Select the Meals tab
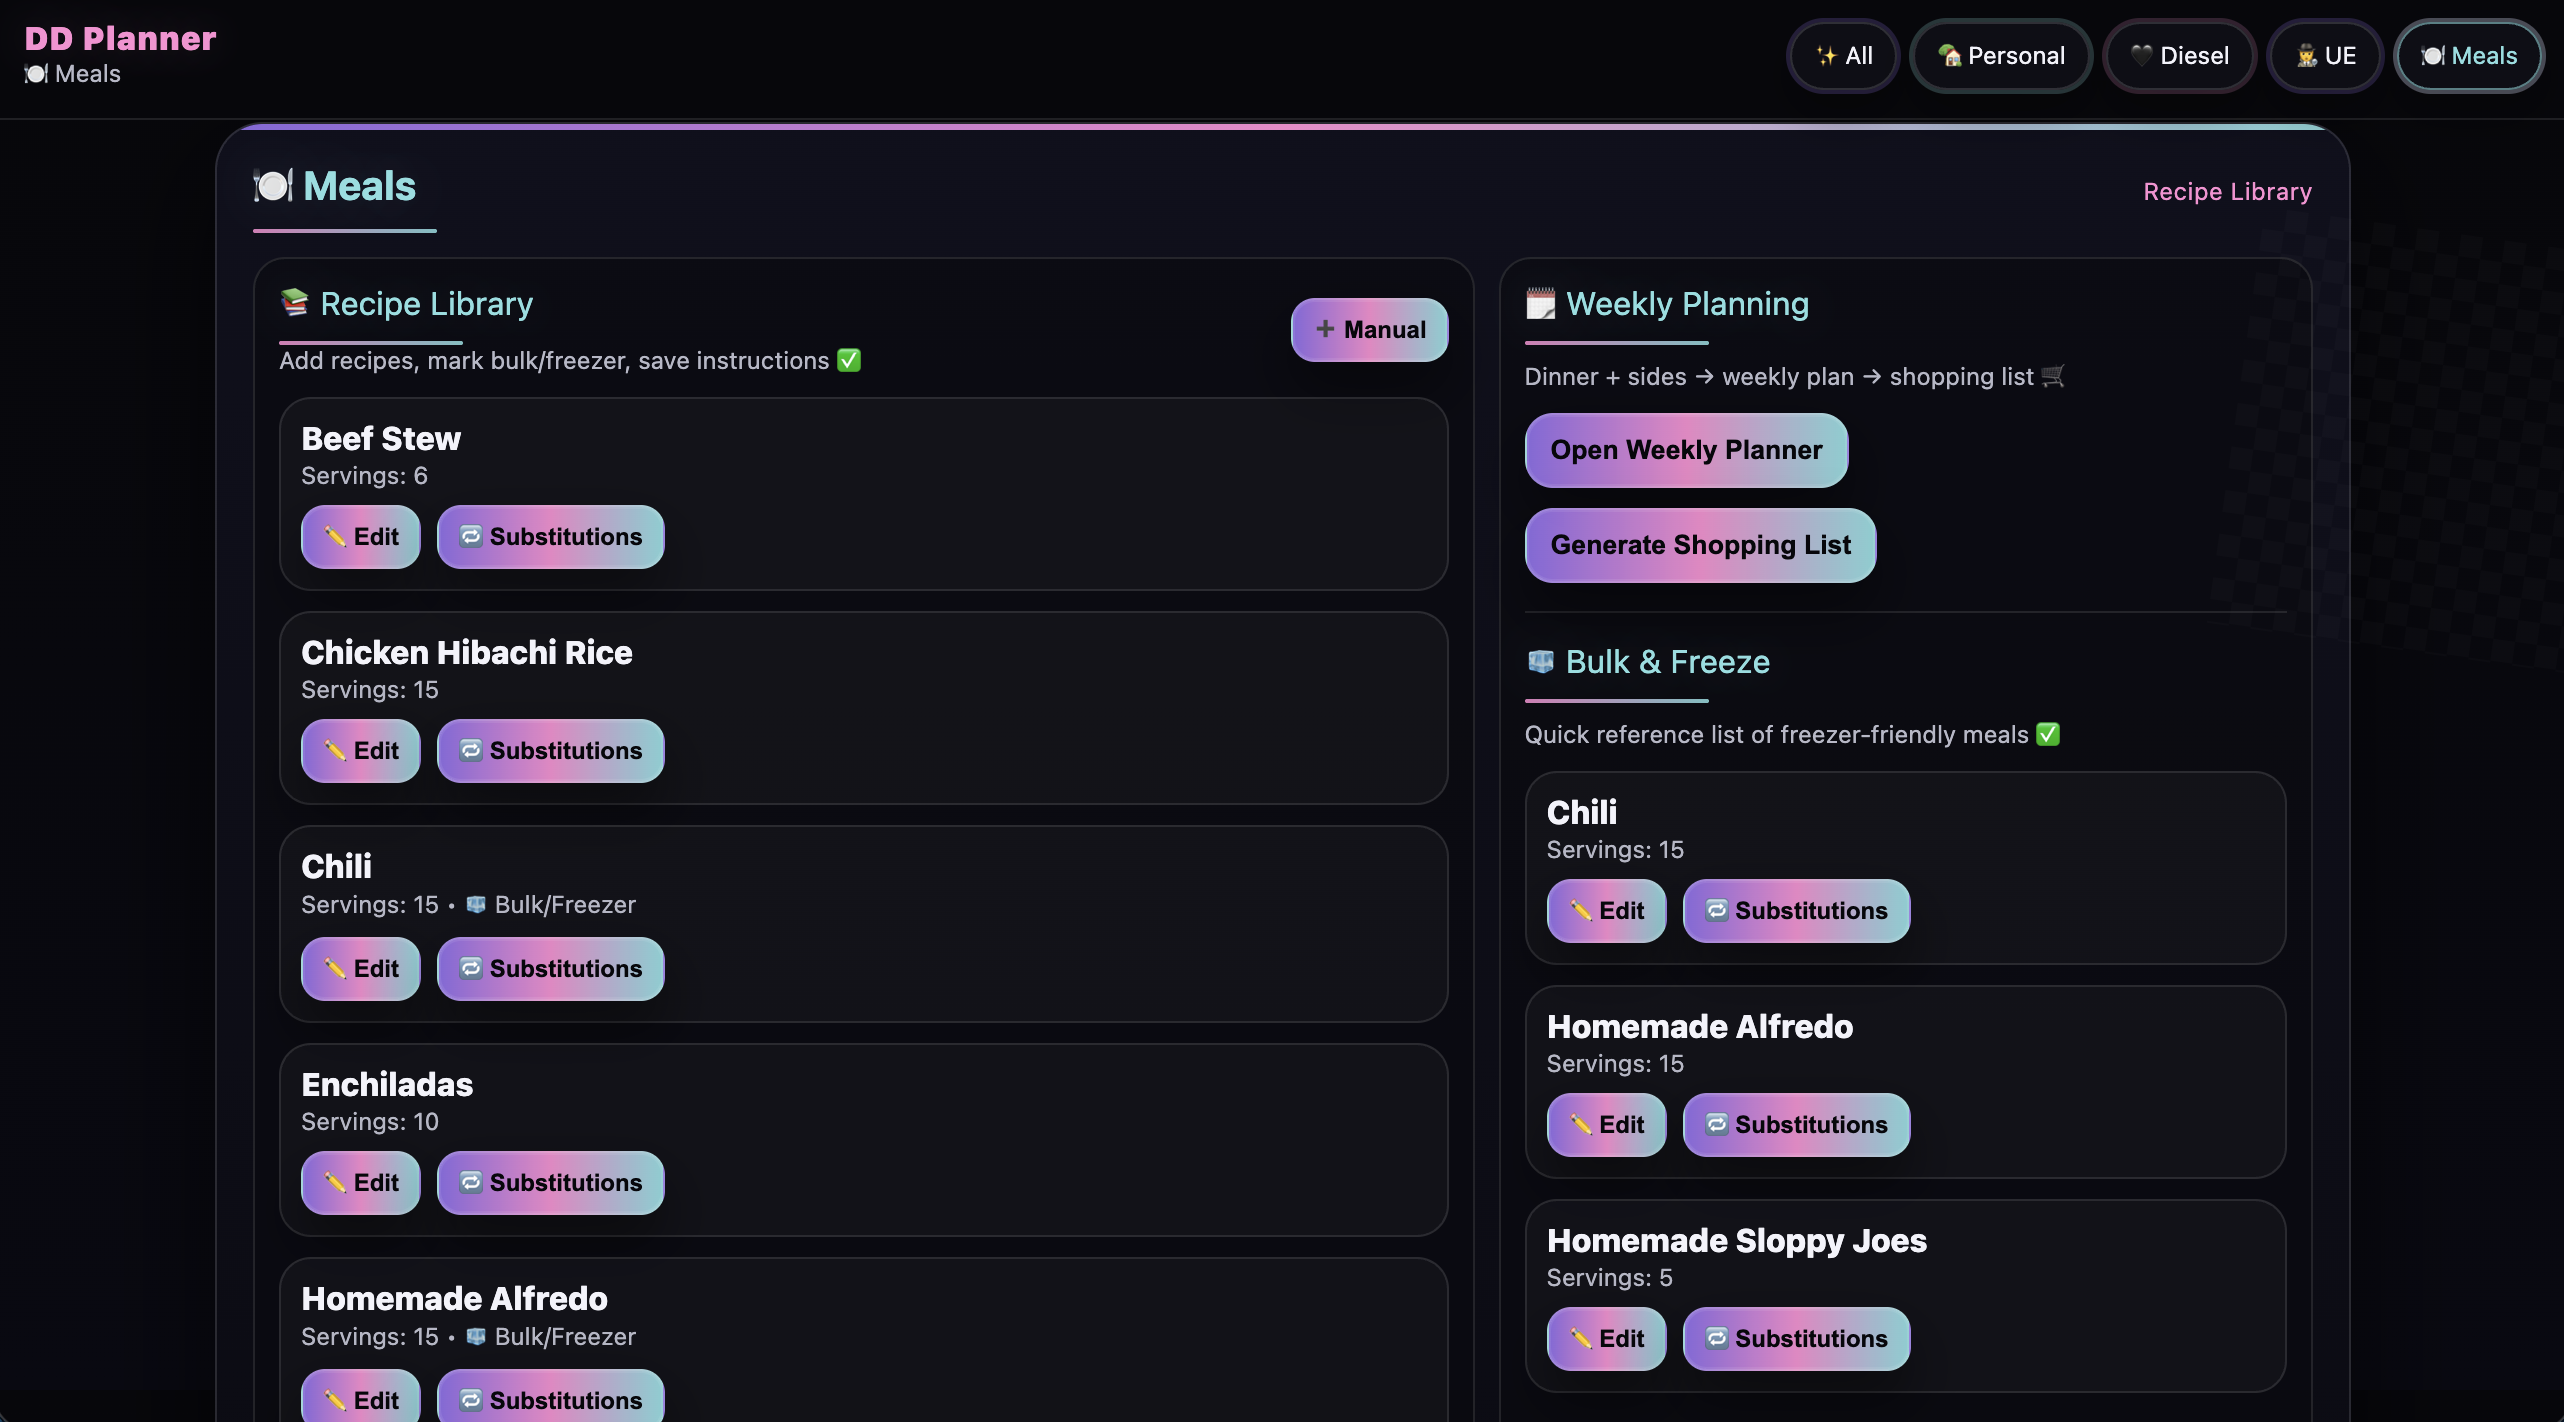The height and width of the screenshot is (1422, 2564). pyautogui.click(x=2469, y=56)
